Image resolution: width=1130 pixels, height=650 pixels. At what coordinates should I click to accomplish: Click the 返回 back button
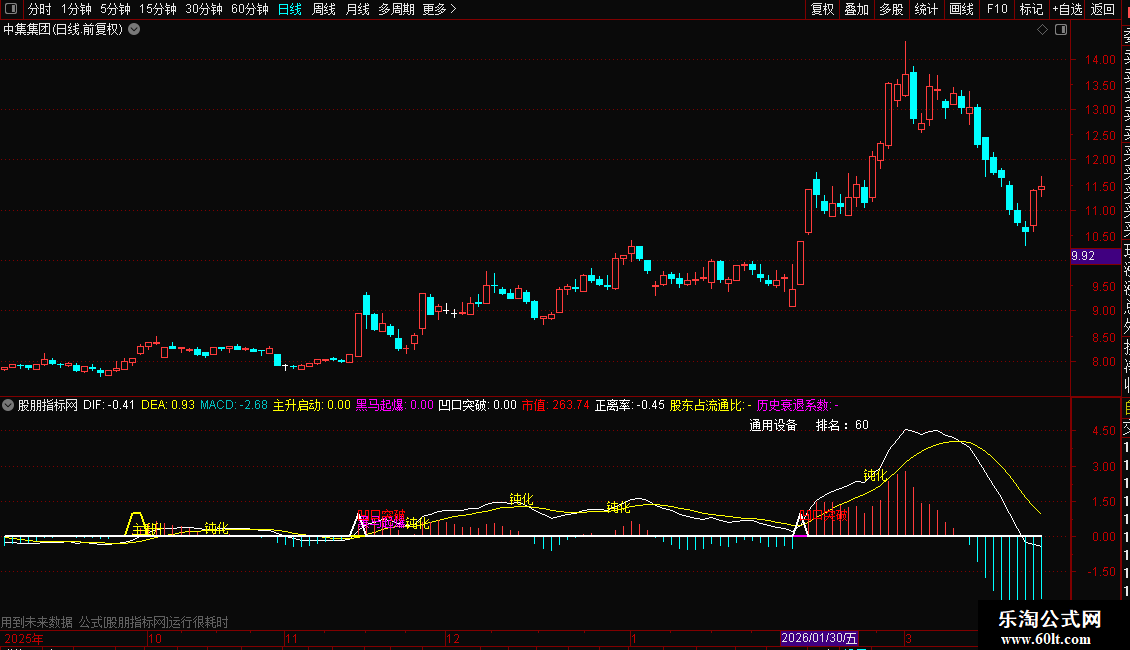coord(1103,9)
